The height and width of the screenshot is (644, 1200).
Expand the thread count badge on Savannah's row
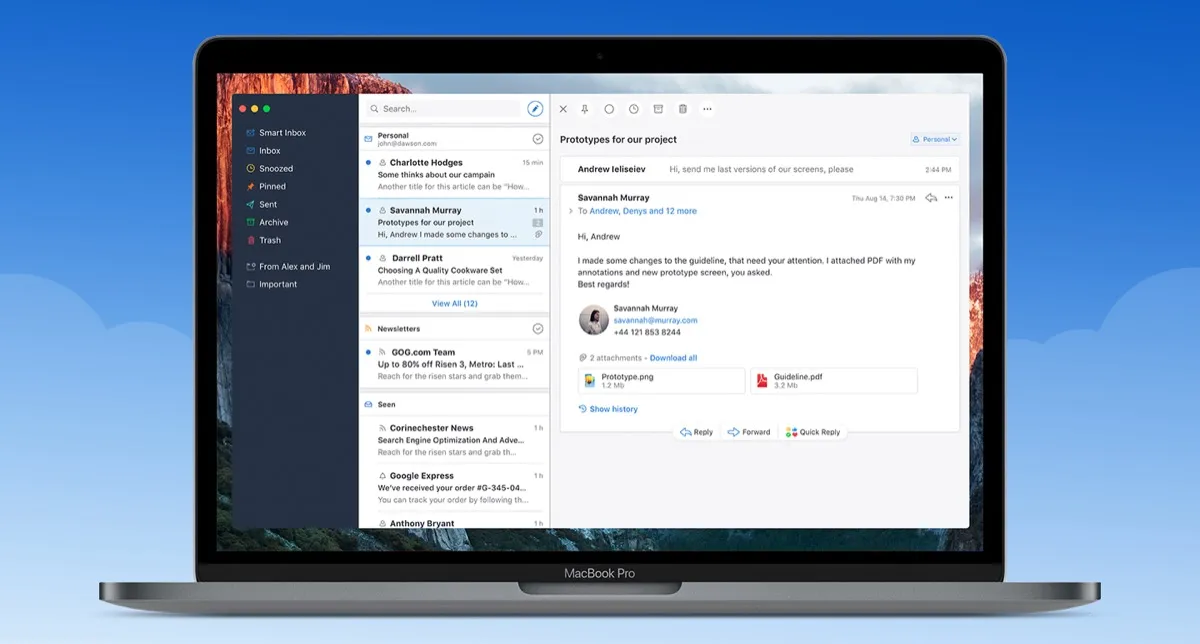tap(538, 222)
